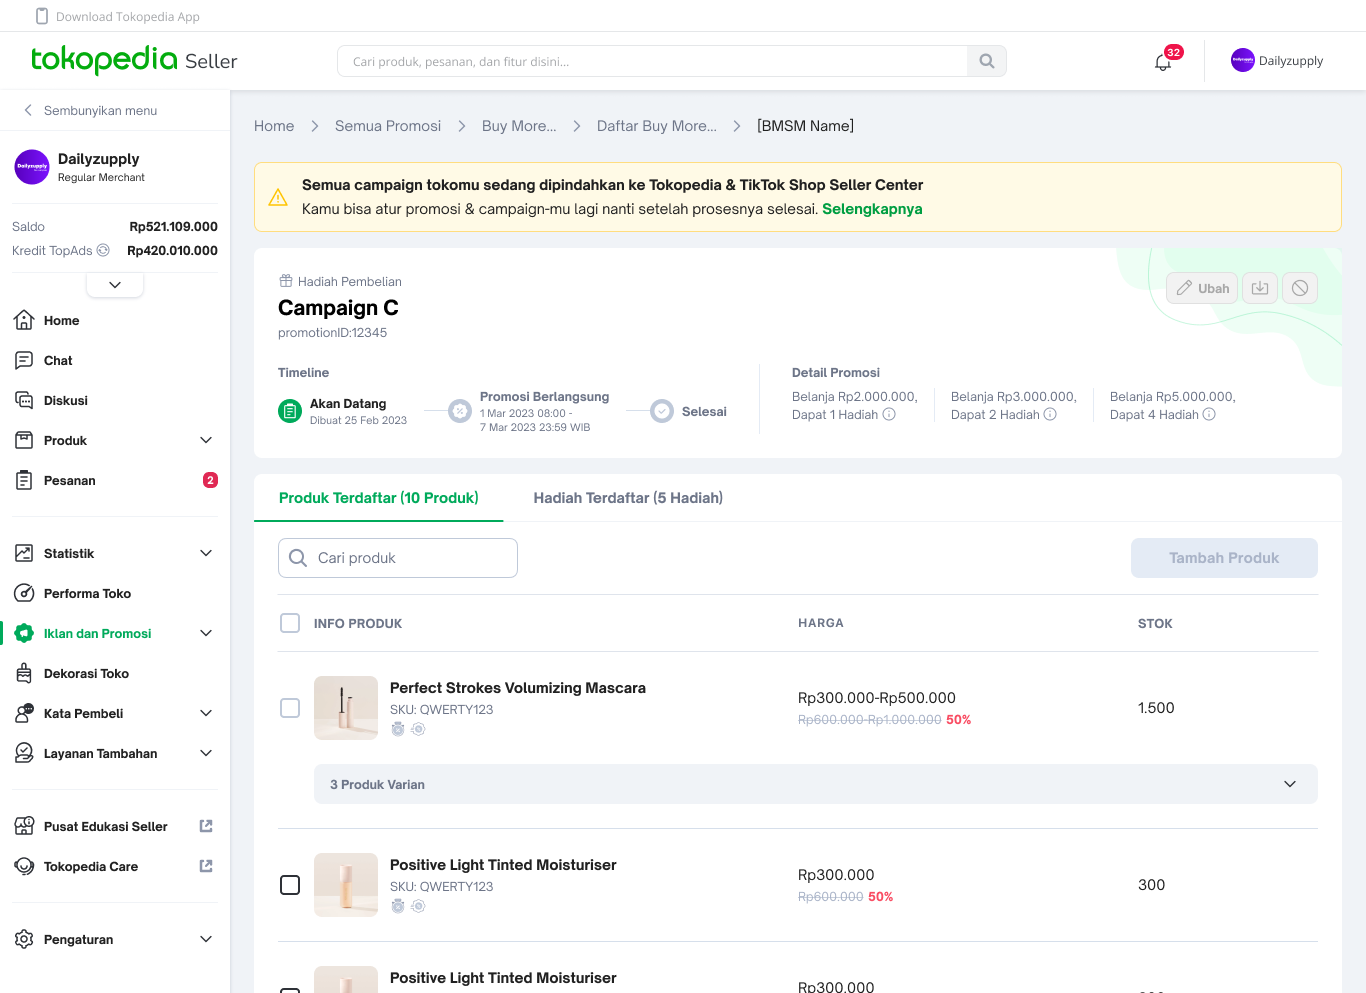This screenshot has width=1366, height=993.
Task: Click the cancel campaign circle-slash icon
Action: tap(1299, 288)
